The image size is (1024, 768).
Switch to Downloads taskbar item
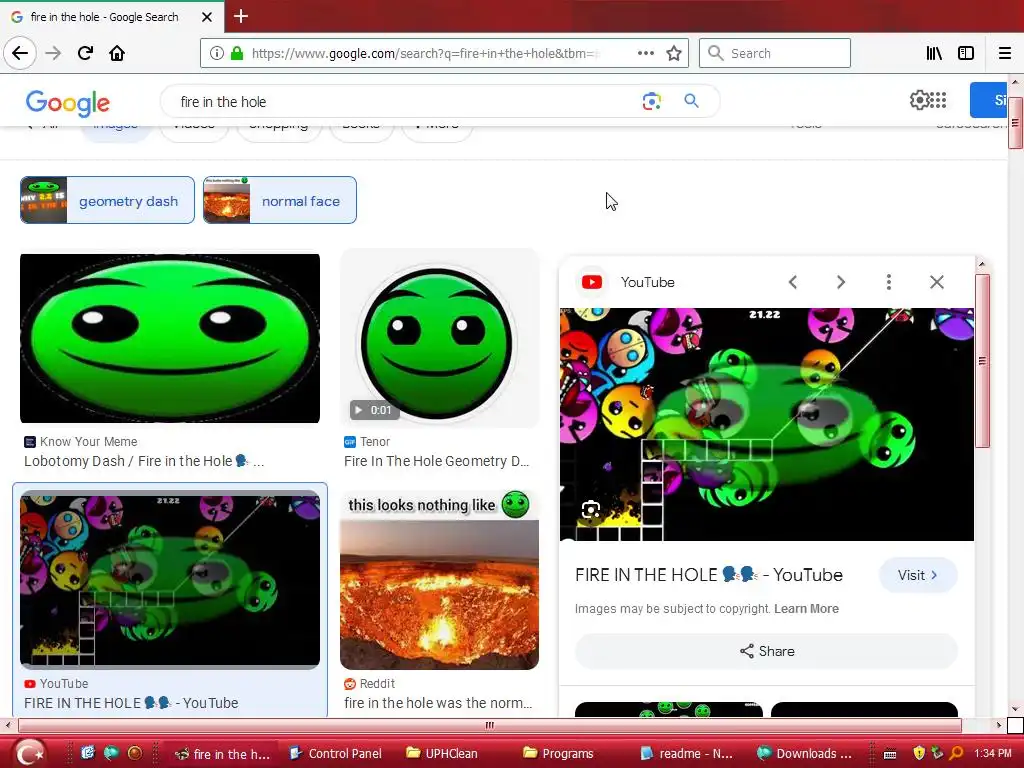pos(804,754)
